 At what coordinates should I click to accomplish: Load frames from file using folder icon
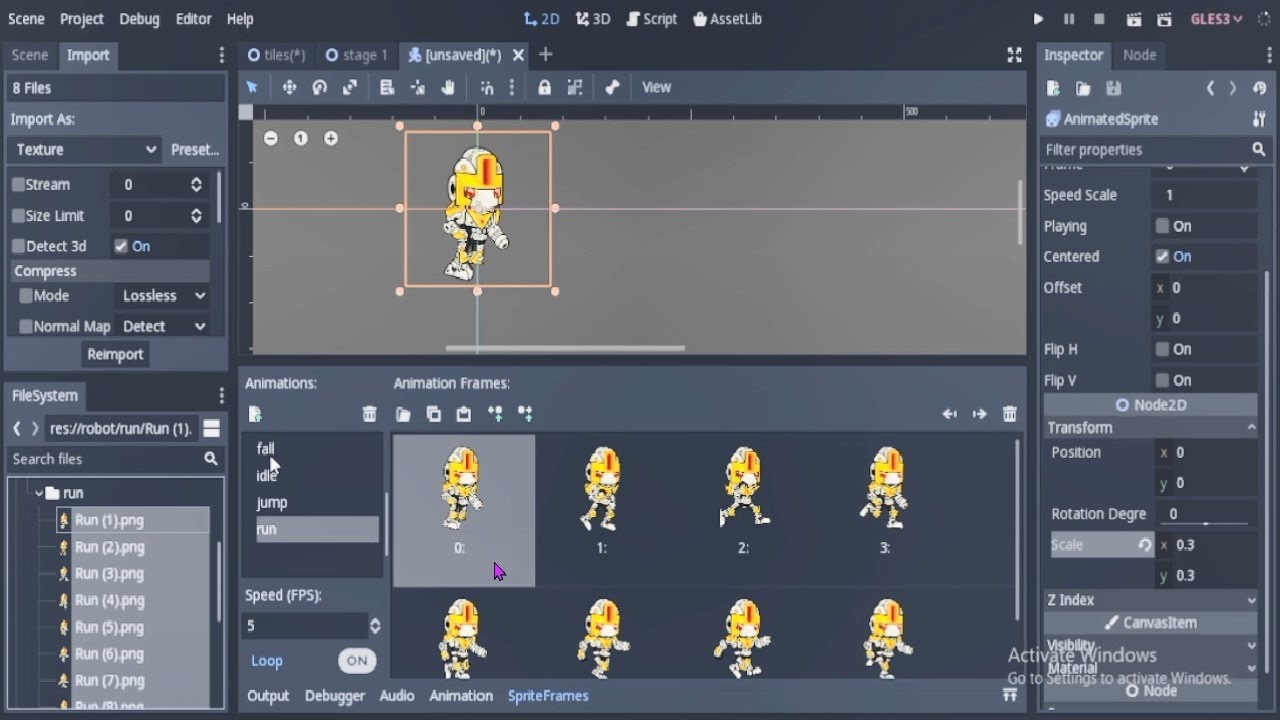[403, 414]
